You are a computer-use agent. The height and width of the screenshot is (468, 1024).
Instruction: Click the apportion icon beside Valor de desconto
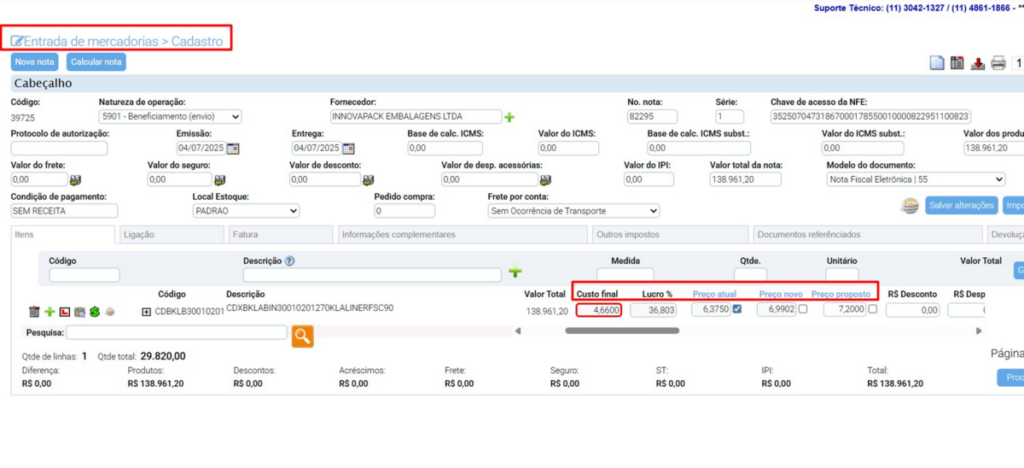point(368,179)
